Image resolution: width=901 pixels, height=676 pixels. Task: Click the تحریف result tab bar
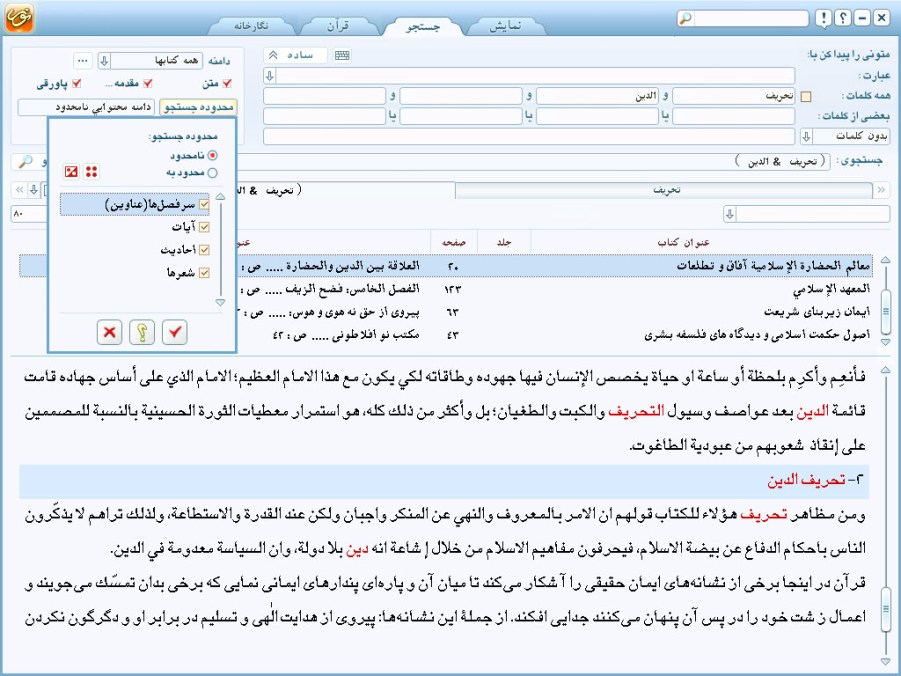click(664, 189)
